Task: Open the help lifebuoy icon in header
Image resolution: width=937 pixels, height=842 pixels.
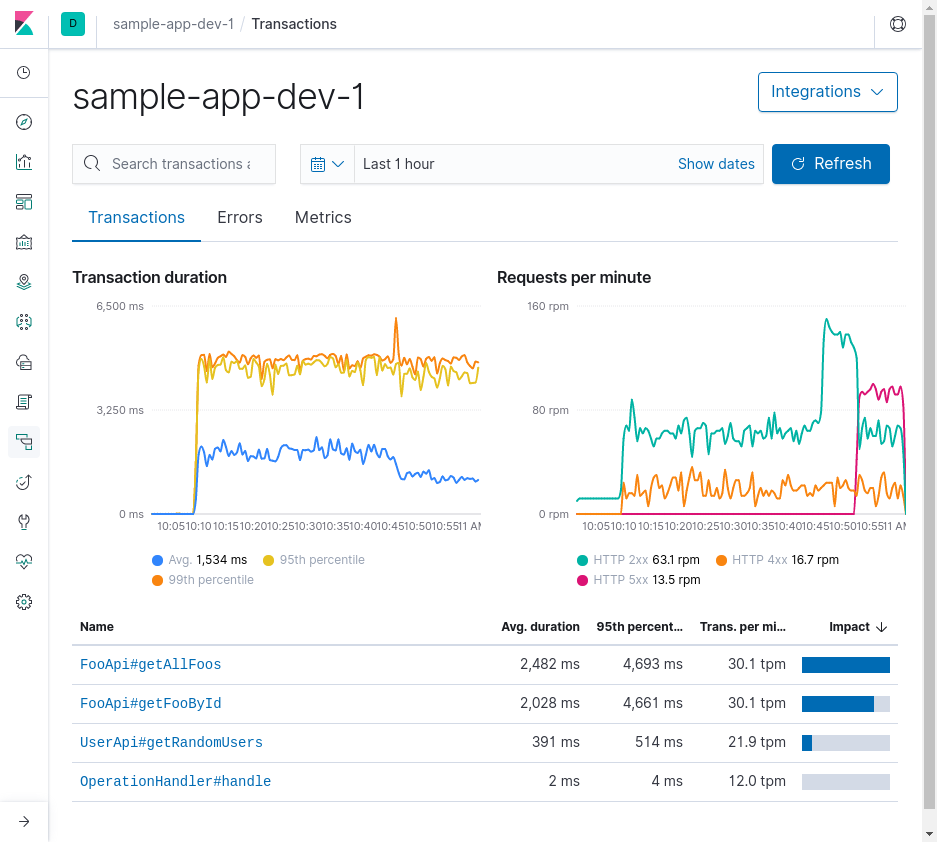Action: pos(898,24)
